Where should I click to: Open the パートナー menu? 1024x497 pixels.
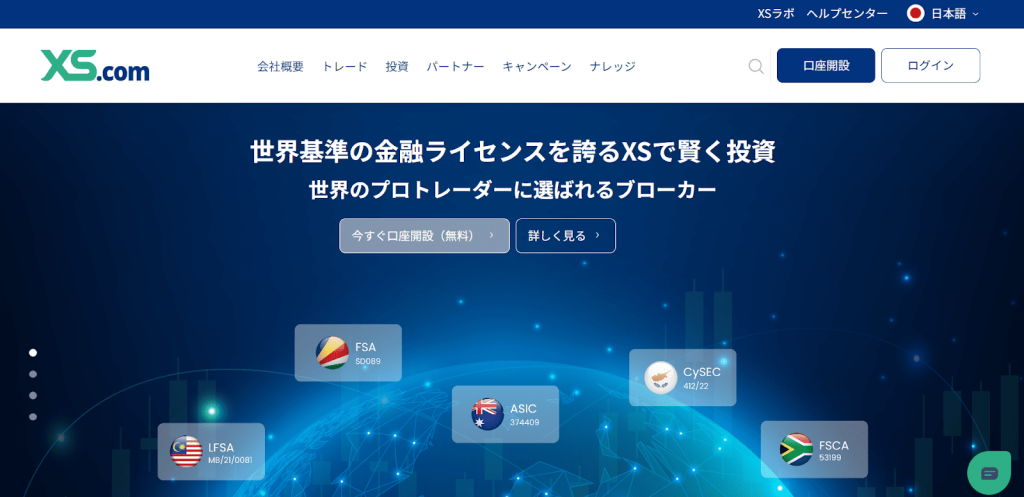(x=455, y=66)
